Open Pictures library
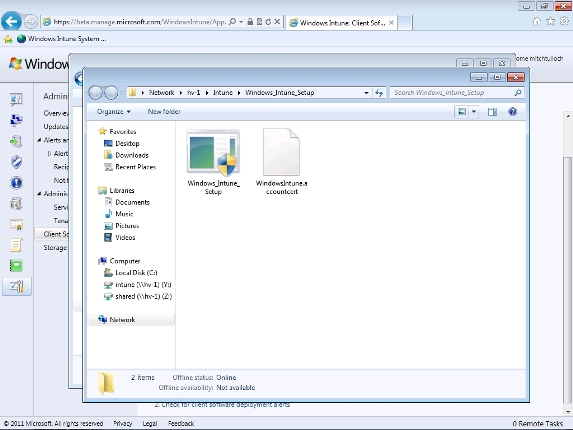This screenshot has width=573, height=430. point(122,226)
